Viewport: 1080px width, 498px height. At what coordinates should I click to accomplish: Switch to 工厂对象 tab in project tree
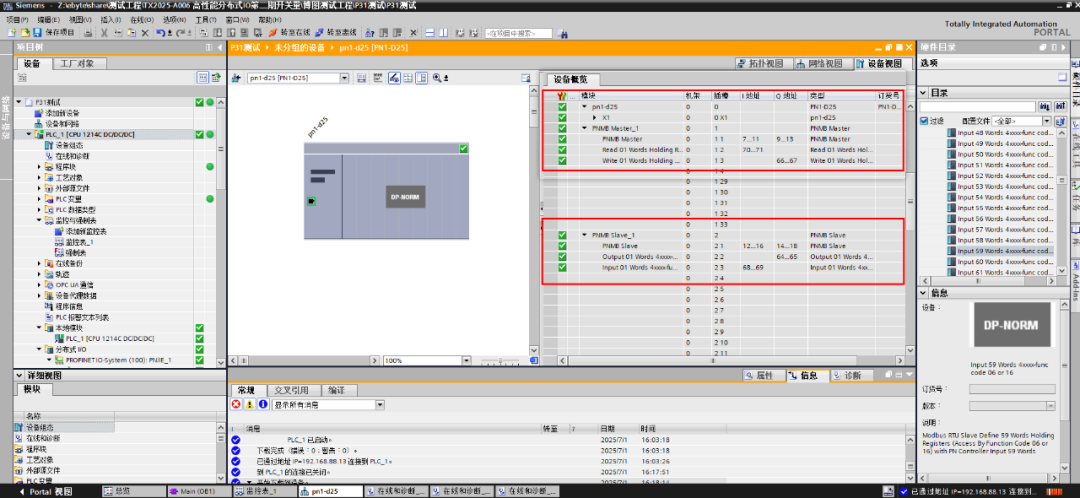pos(81,63)
